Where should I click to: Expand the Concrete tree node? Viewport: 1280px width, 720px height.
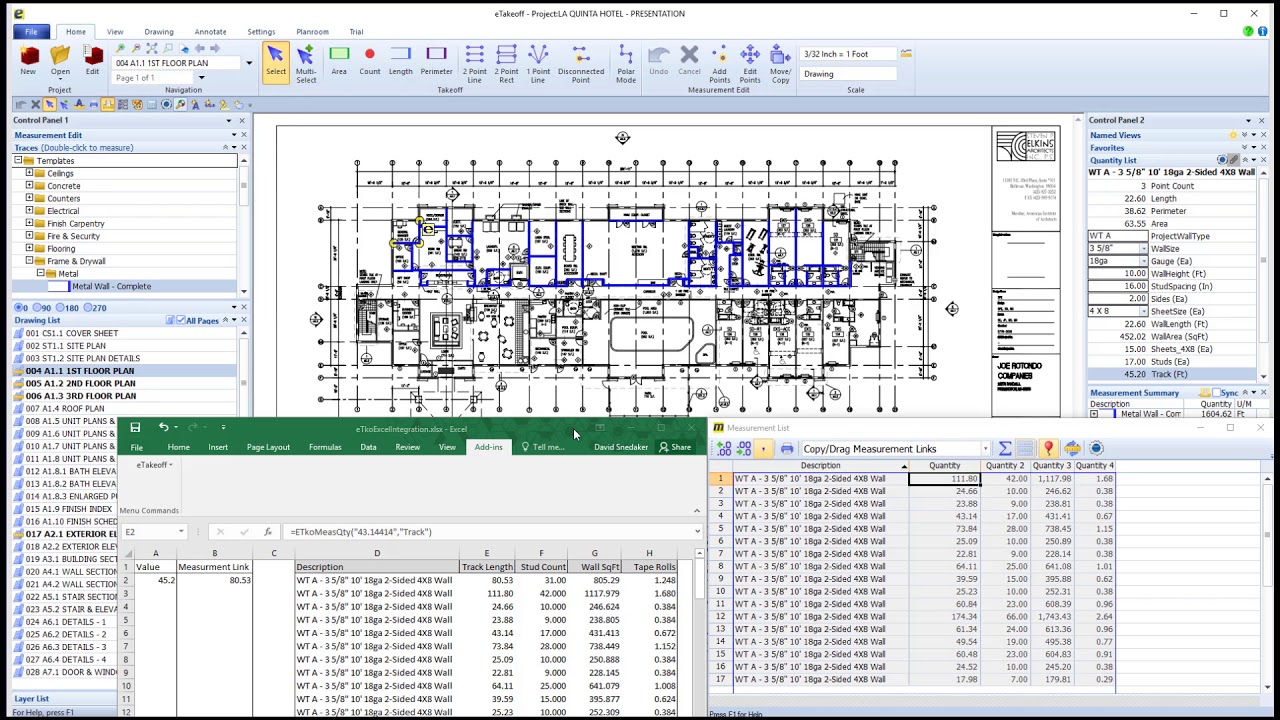coord(29,186)
